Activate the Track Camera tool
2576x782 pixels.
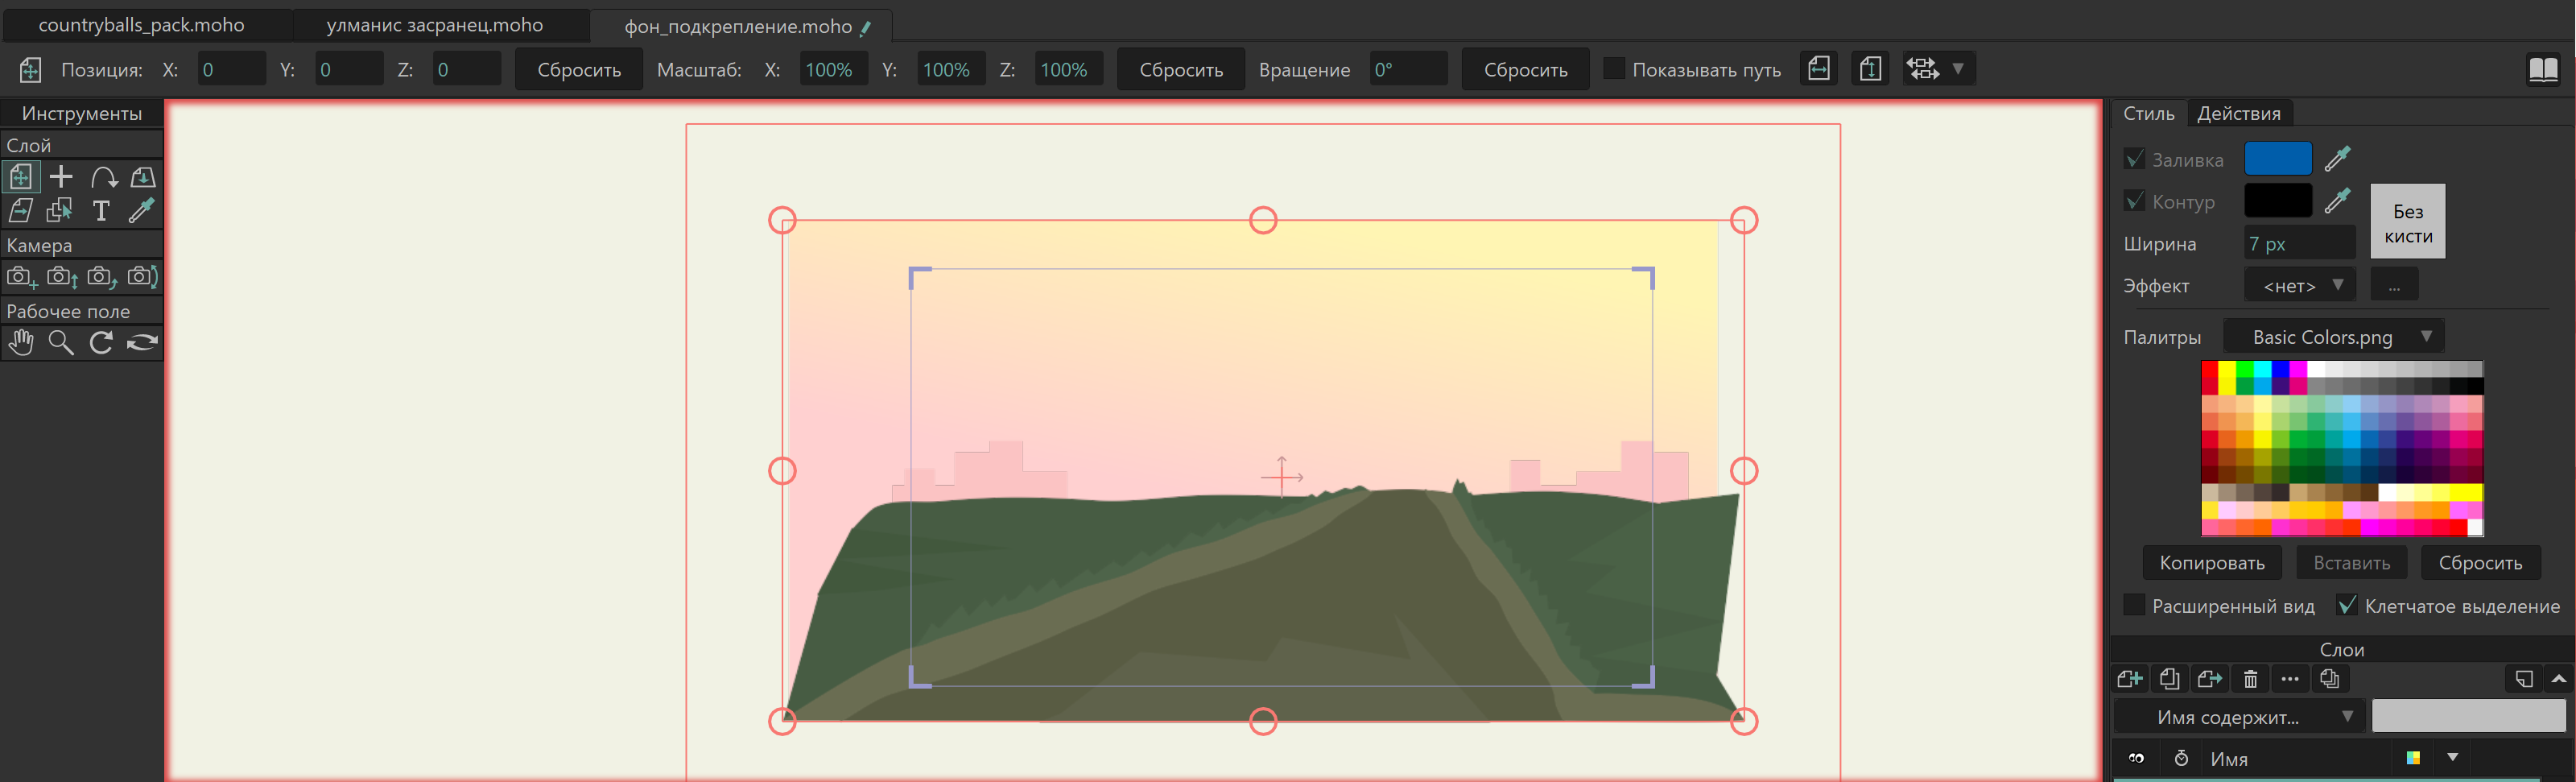pyautogui.click(x=20, y=277)
